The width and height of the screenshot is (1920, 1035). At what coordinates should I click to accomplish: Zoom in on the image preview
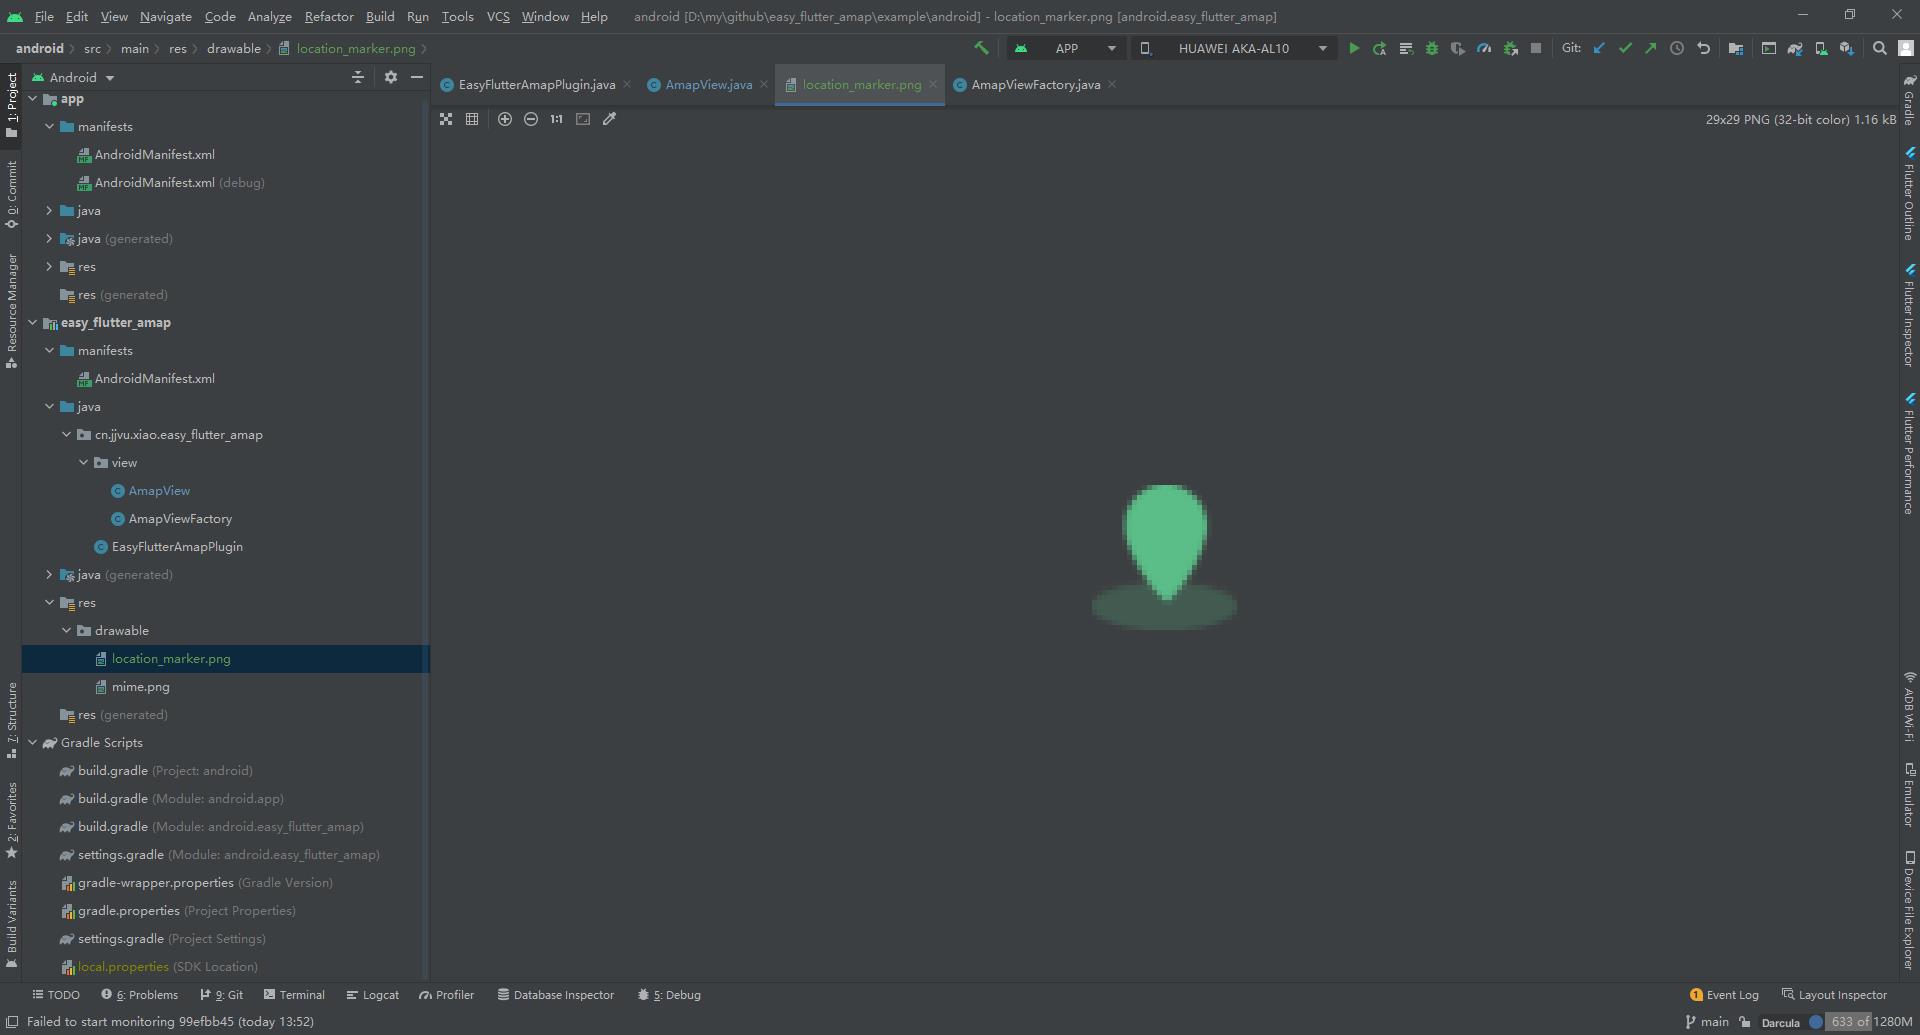pyautogui.click(x=505, y=119)
